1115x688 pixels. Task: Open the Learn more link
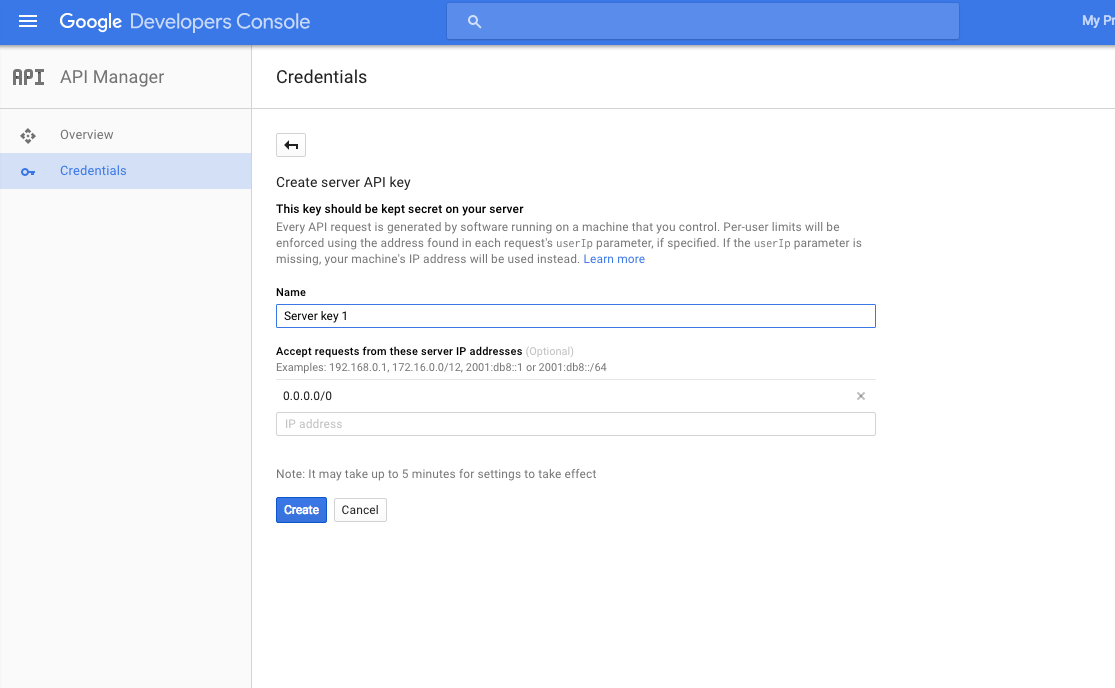(x=614, y=259)
